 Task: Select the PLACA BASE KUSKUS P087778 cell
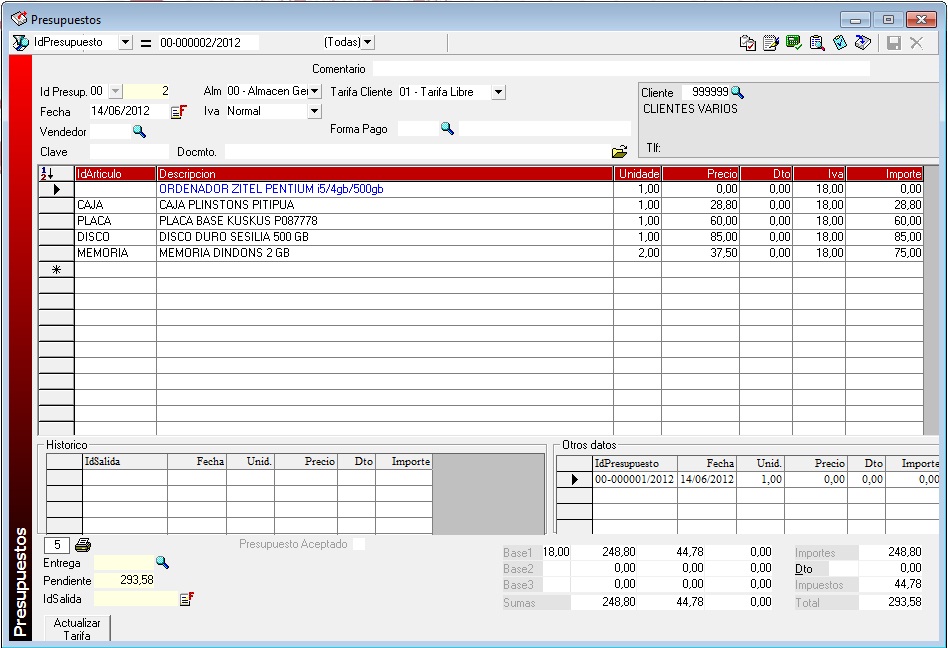385,221
